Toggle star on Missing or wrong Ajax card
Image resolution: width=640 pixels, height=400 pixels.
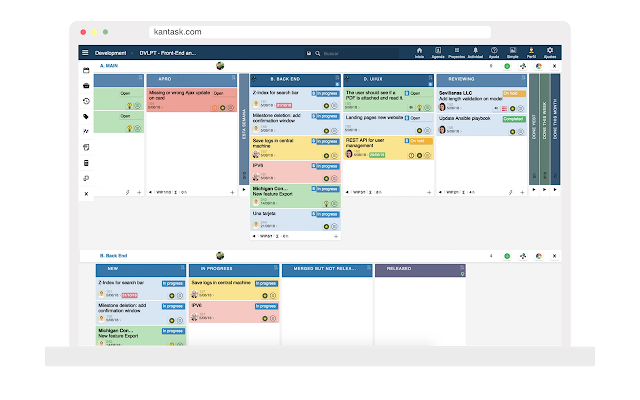(x=222, y=108)
